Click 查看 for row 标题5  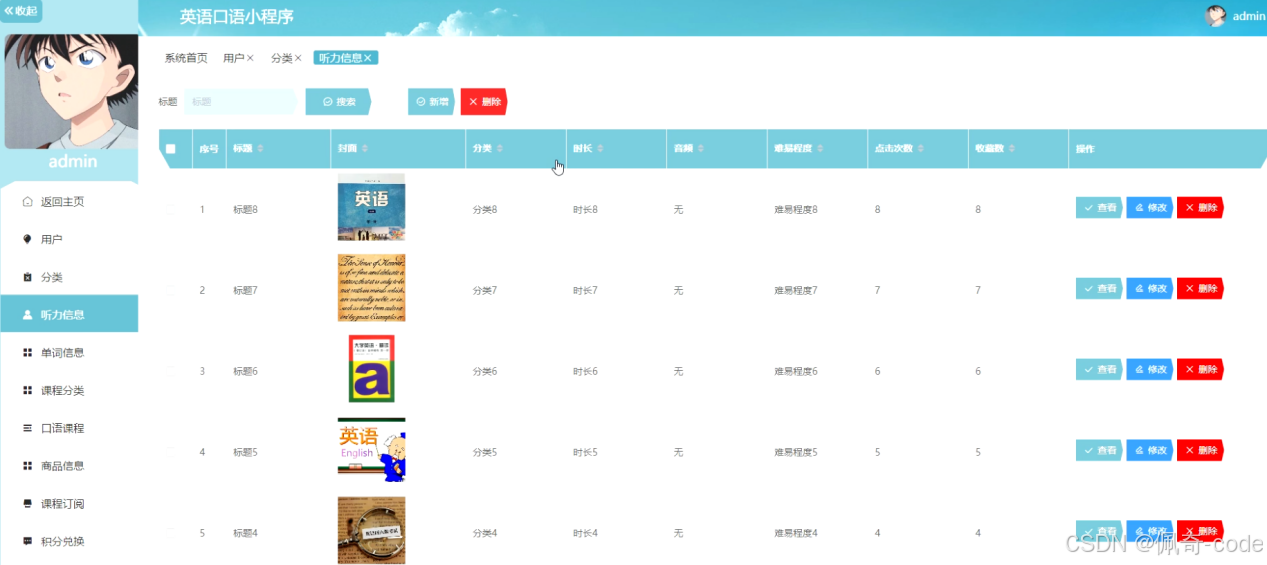[x=1099, y=450]
